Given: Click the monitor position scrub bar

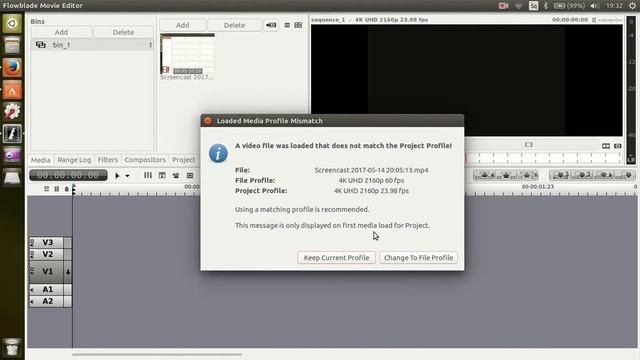Looking at the screenshot, I should (544, 158).
